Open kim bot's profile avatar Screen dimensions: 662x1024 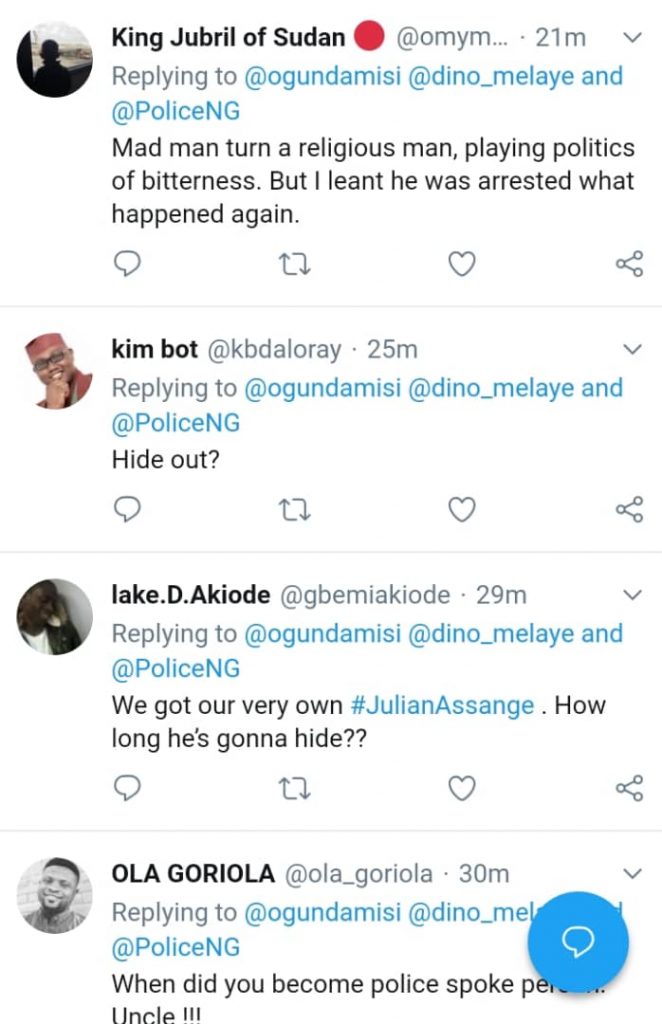55,370
